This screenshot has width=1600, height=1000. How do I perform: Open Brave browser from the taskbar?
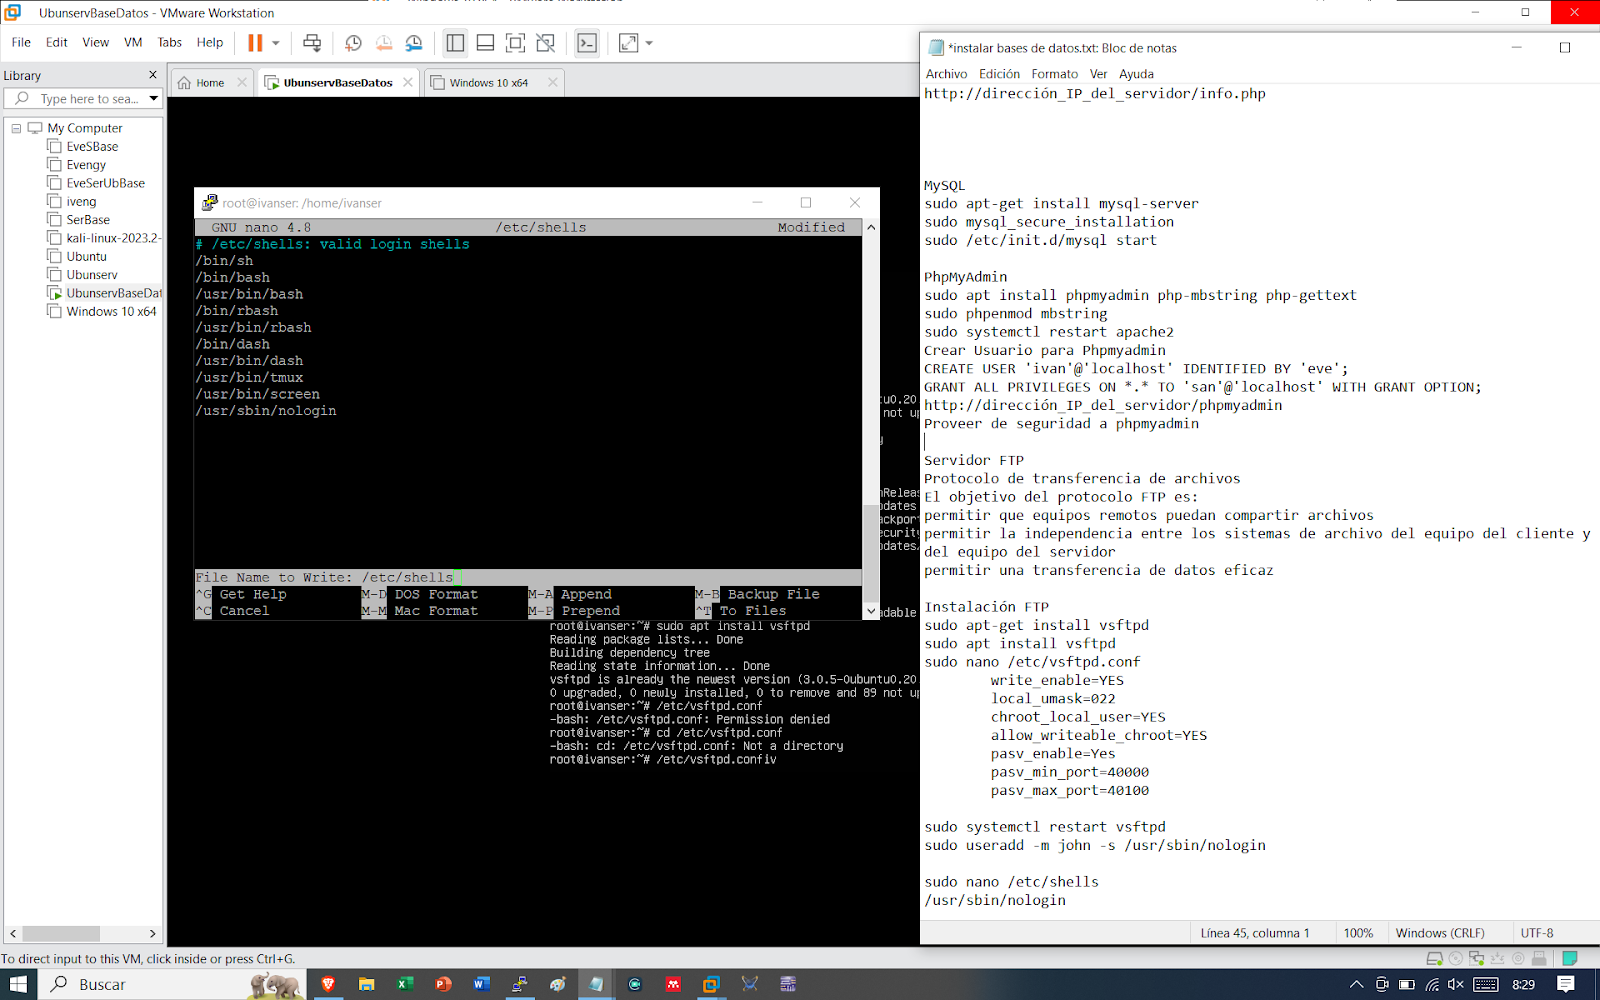point(328,984)
